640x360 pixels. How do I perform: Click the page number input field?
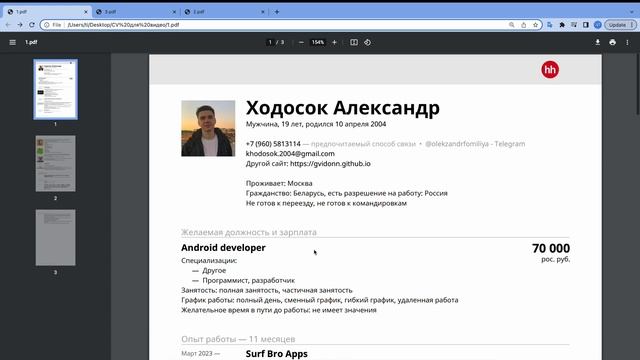[x=270, y=42]
